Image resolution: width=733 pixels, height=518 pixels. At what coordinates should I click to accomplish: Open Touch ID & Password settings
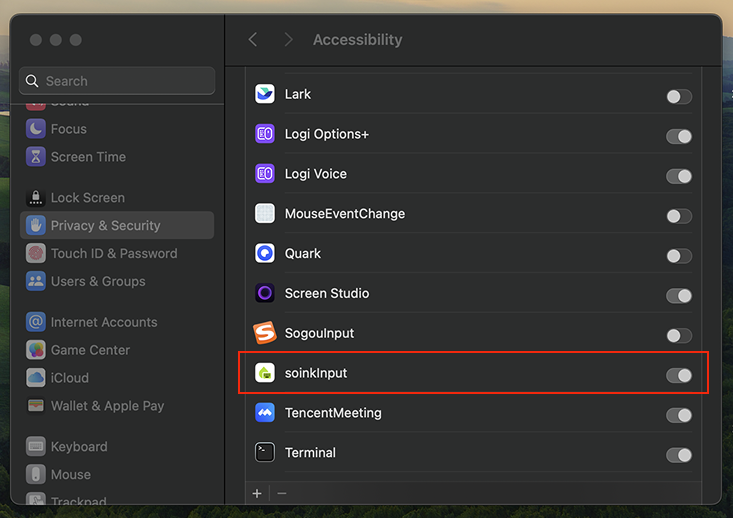117,253
